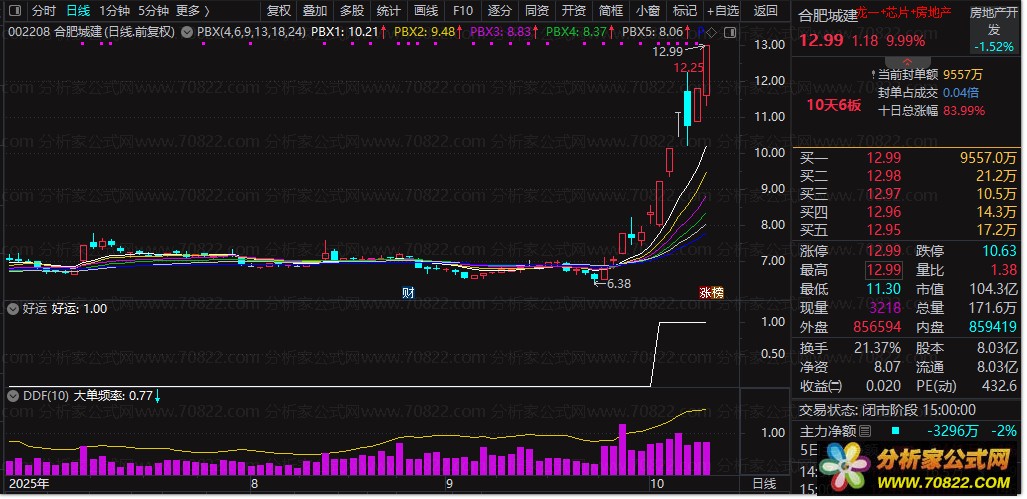1027x499 pixels.
Task: Click the 财 marker on the chart
Action: tap(409, 292)
